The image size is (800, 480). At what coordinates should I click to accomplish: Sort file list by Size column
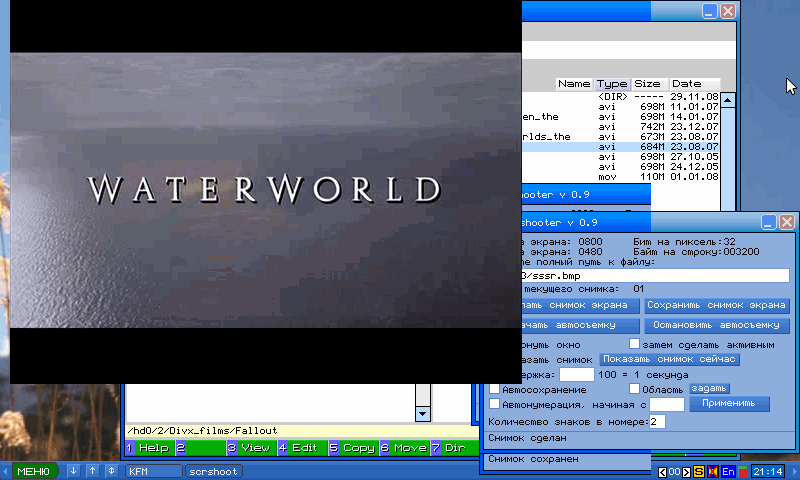tap(647, 84)
